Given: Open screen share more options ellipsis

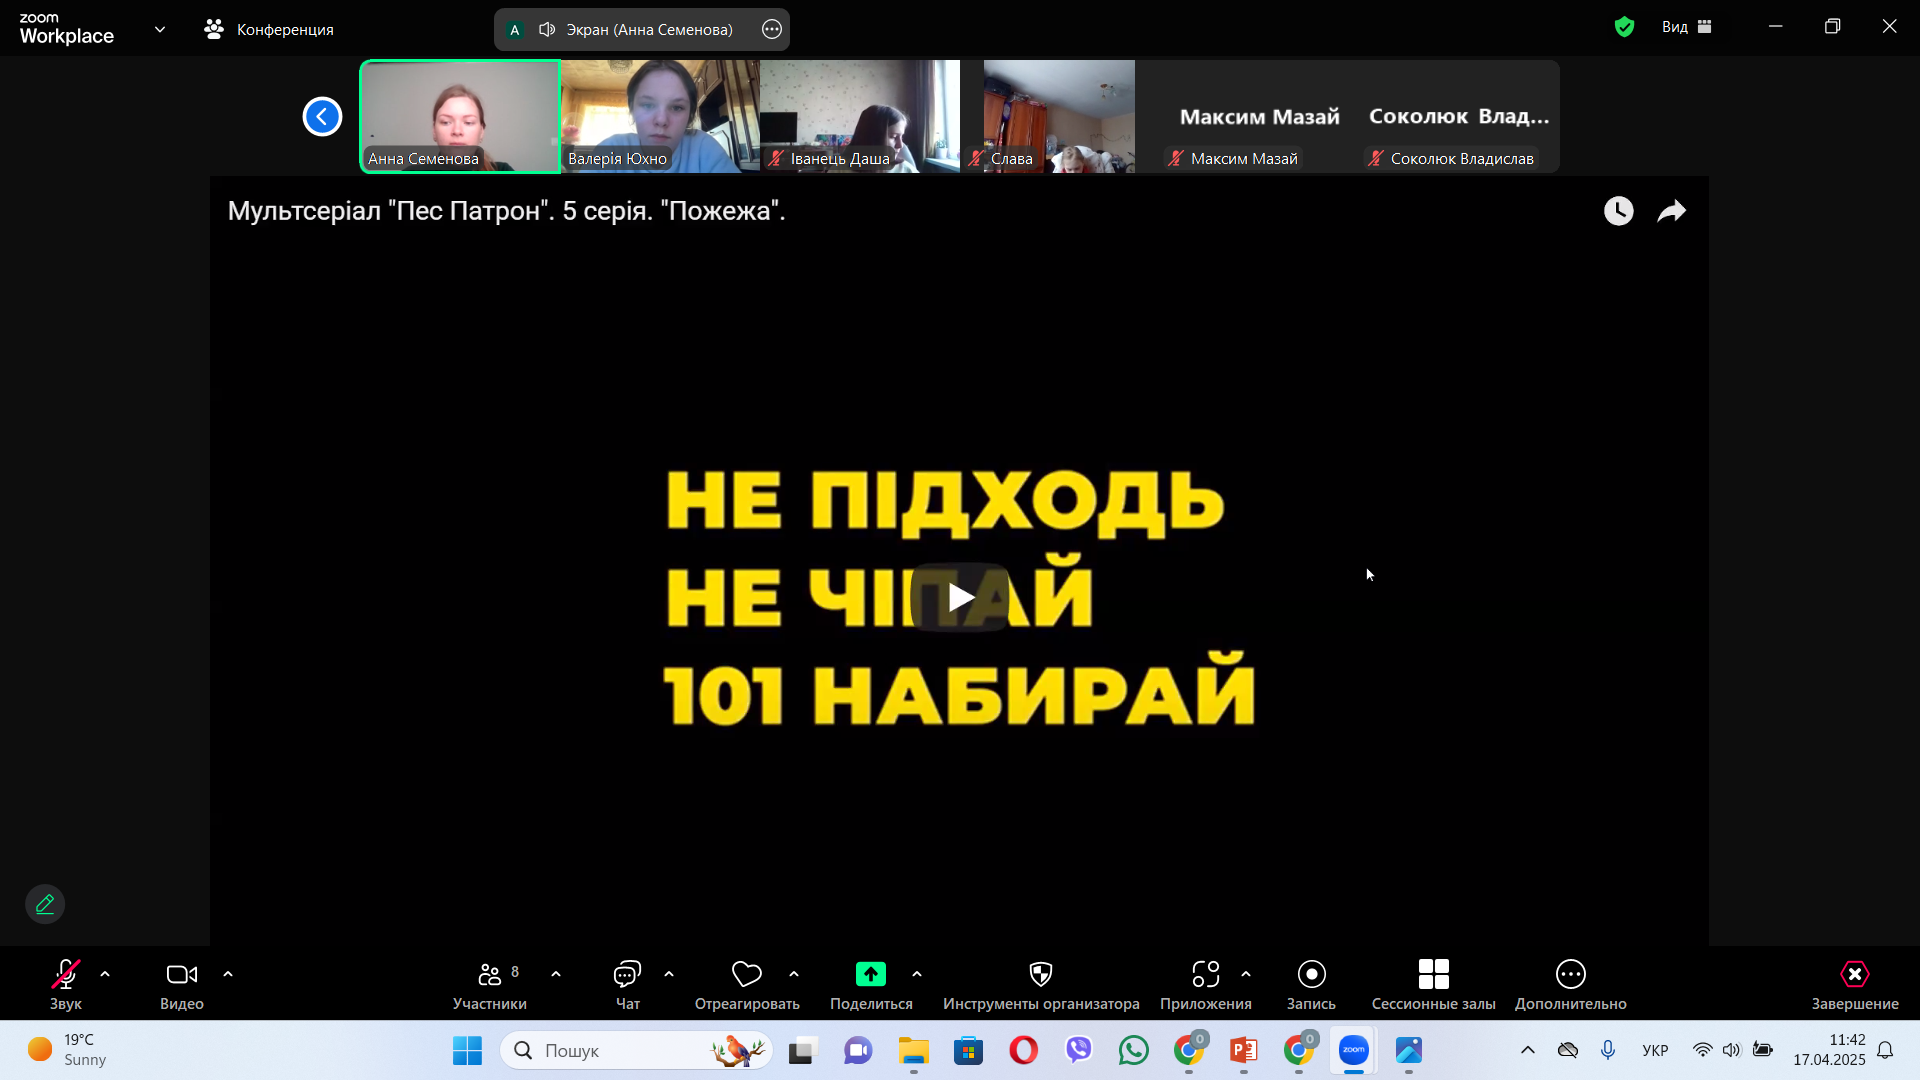Looking at the screenshot, I should [x=772, y=29].
